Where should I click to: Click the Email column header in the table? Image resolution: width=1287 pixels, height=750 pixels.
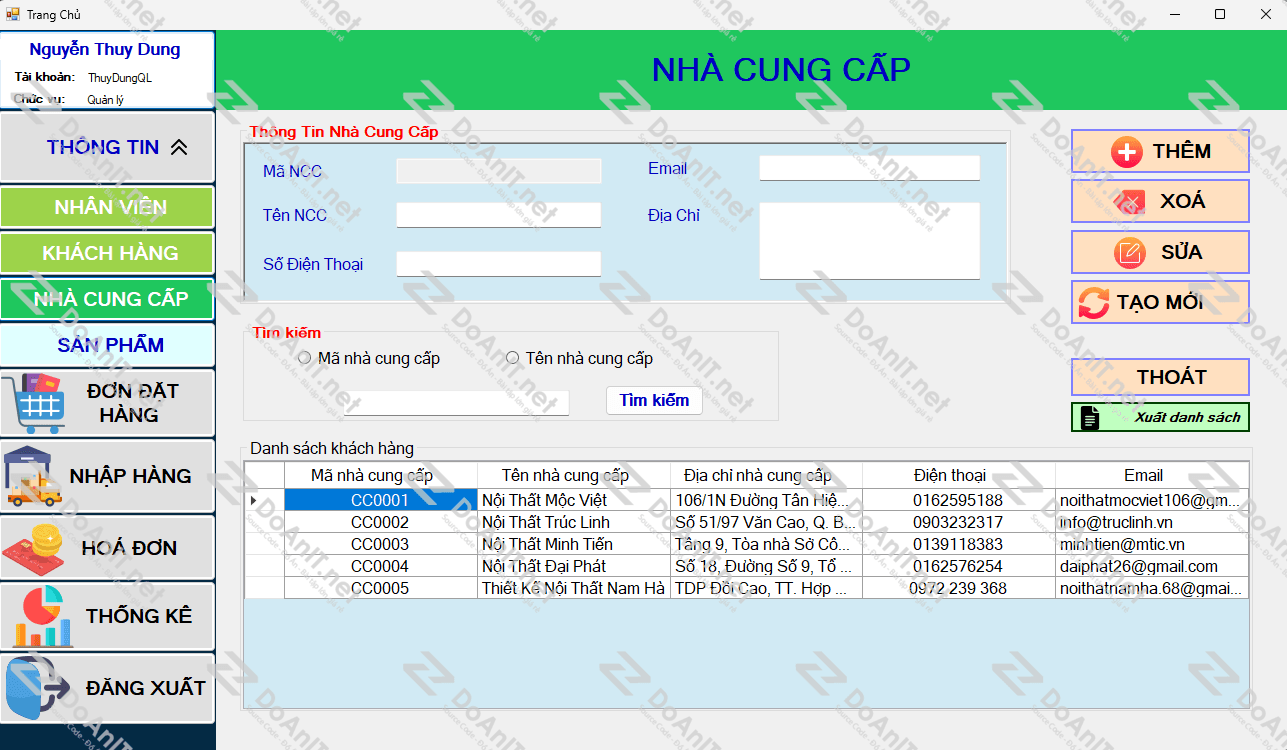click(x=1152, y=475)
